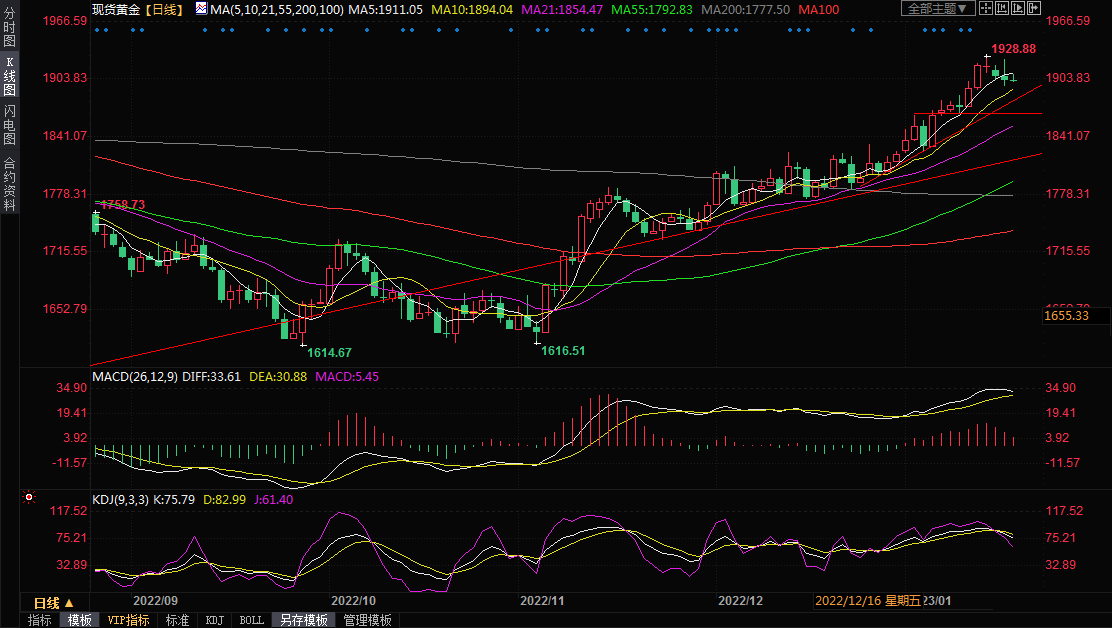Open 管理模板 template manager

[x=367, y=620]
